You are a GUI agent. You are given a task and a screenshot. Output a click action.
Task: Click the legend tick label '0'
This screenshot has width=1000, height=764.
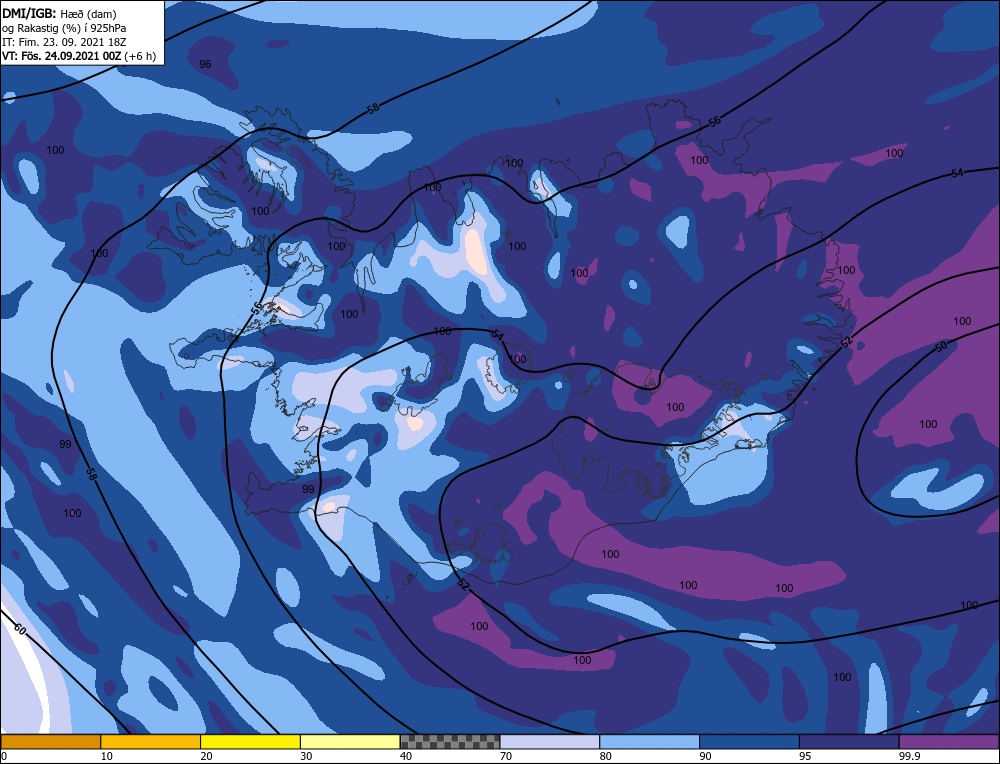pos(4,756)
